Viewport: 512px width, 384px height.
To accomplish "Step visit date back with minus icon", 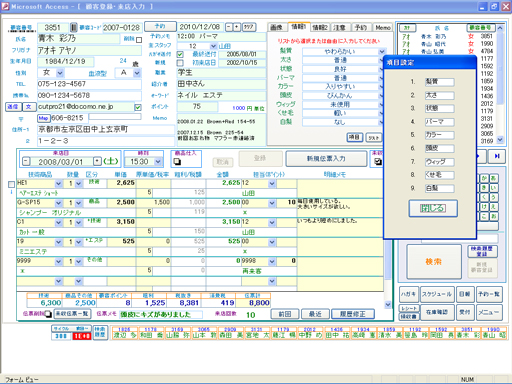I will pos(26,162).
